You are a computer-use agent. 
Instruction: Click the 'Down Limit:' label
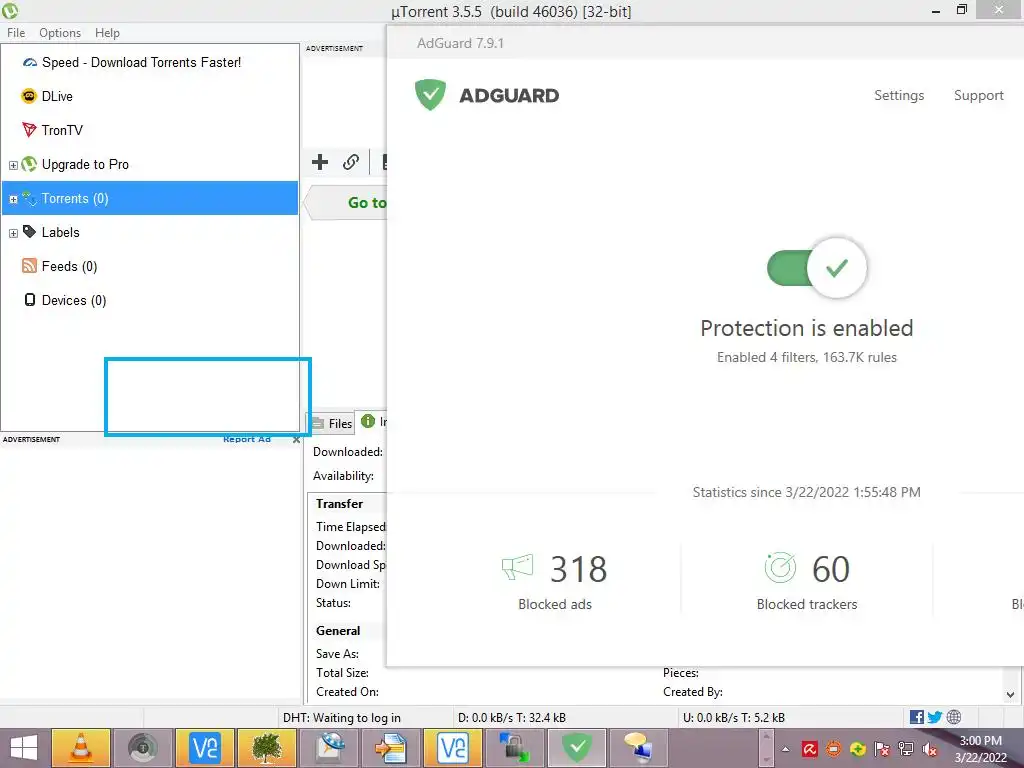click(348, 584)
